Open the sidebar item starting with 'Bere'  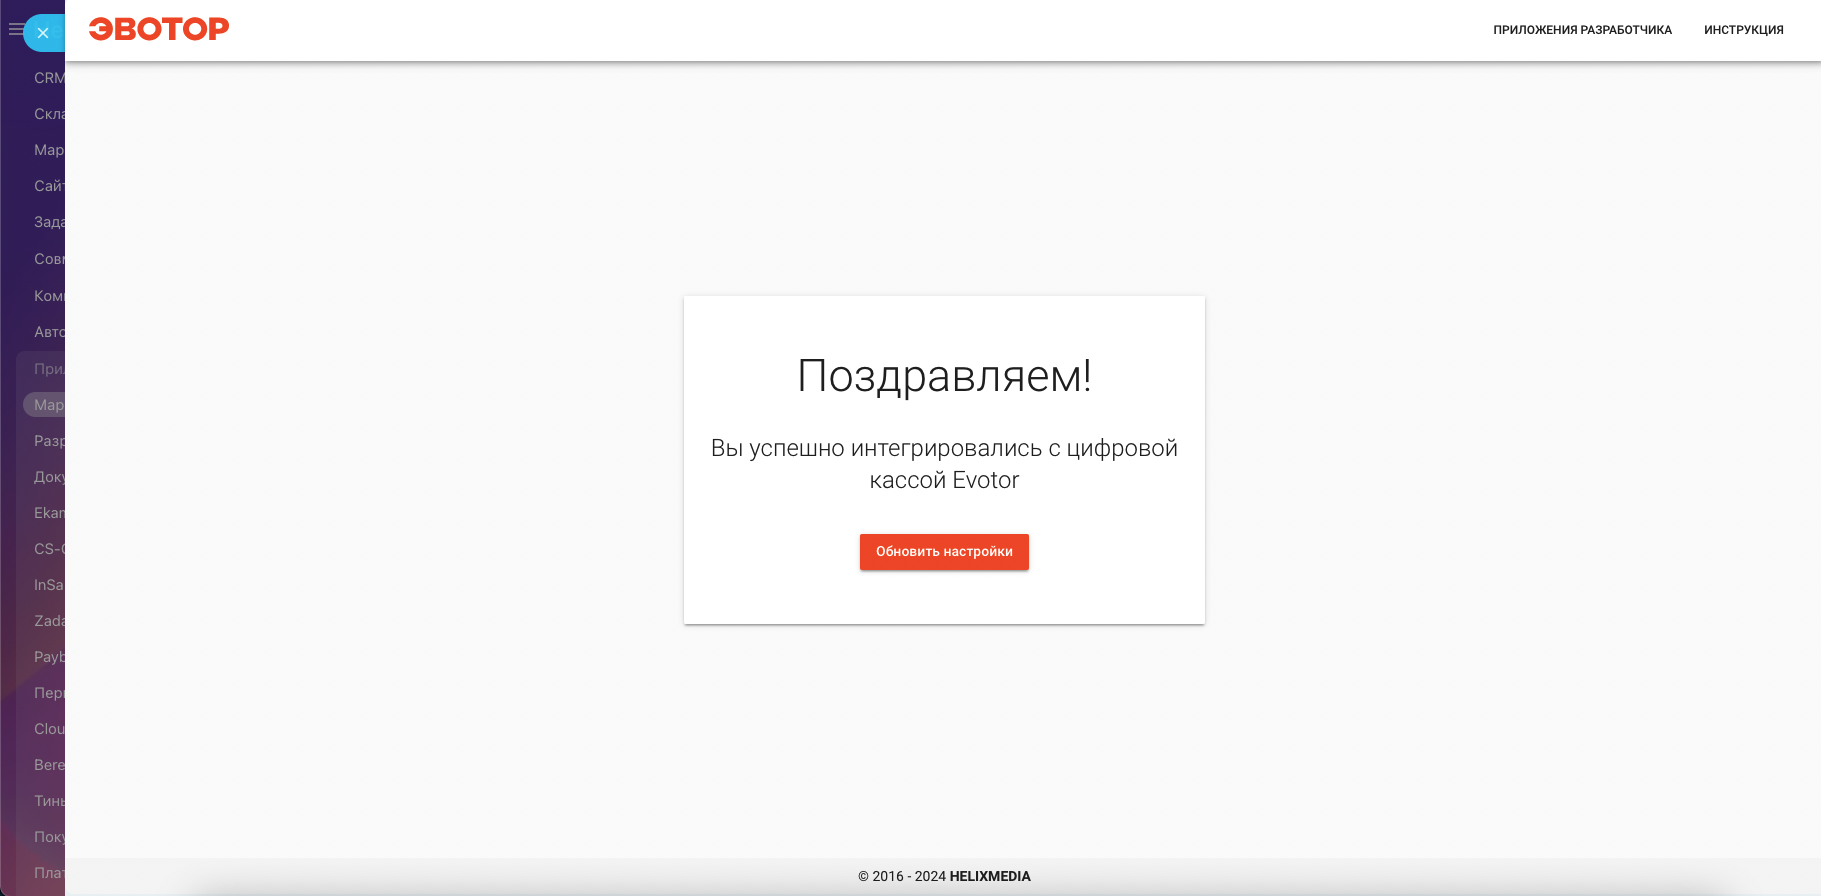pyautogui.click(x=49, y=765)
